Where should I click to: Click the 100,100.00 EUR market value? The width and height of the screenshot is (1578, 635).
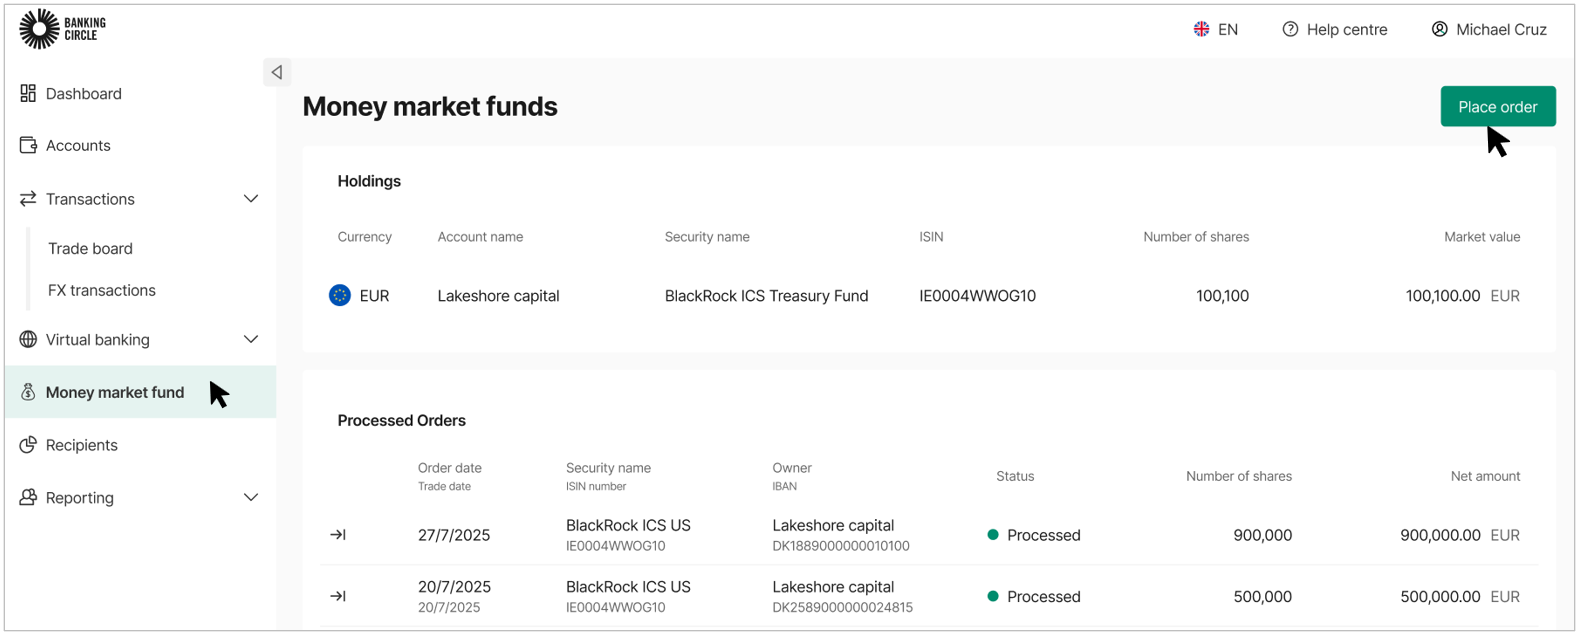[1462, 295]
